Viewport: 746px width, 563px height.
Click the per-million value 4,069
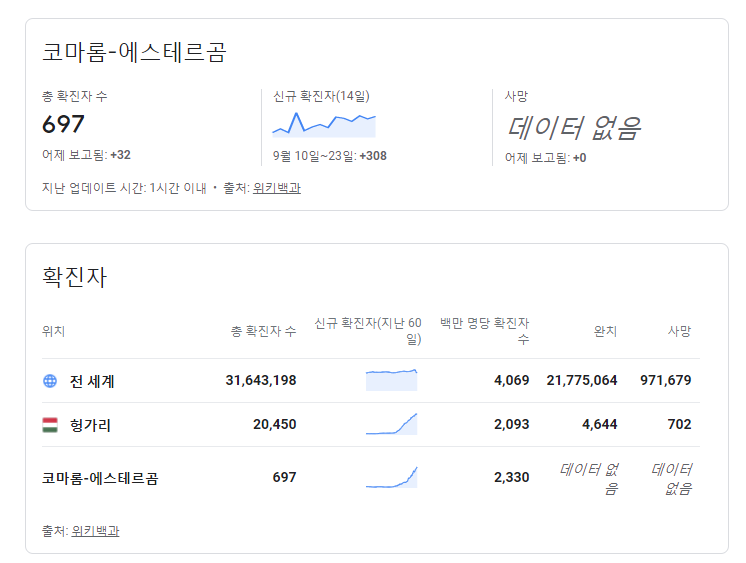tap(511, 380)
